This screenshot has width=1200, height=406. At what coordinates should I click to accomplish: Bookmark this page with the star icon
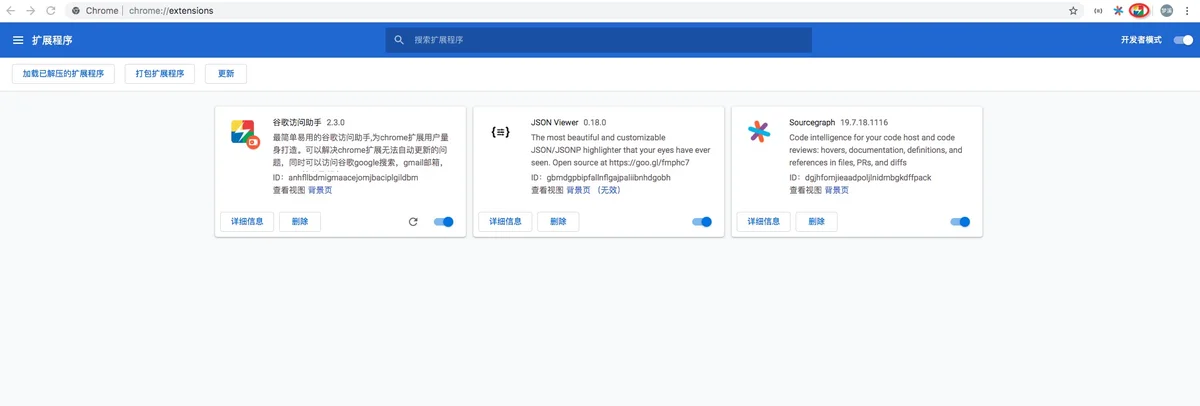pyautogui.click(x=1073, y=10)
